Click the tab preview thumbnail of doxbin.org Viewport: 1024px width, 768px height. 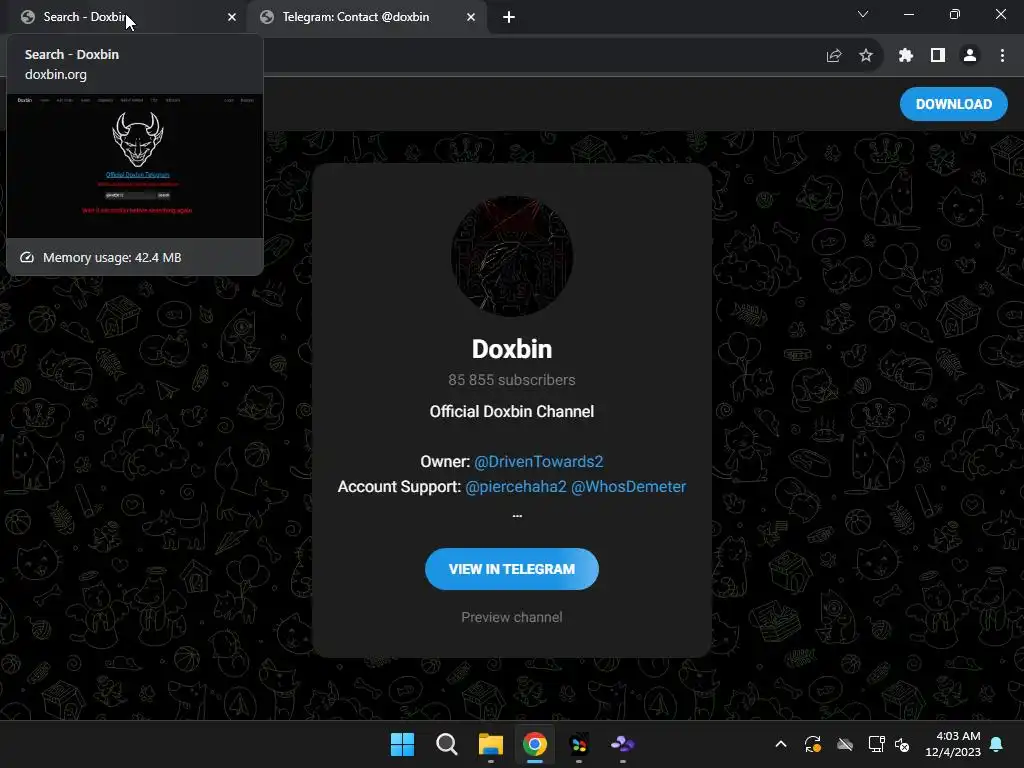pos(135,166)
